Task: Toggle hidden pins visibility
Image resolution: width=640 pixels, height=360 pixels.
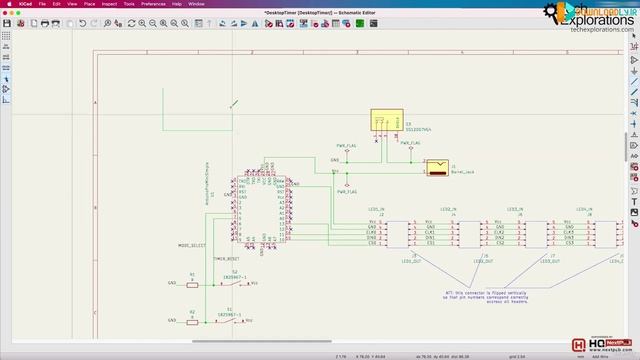Action: point(6,89)
